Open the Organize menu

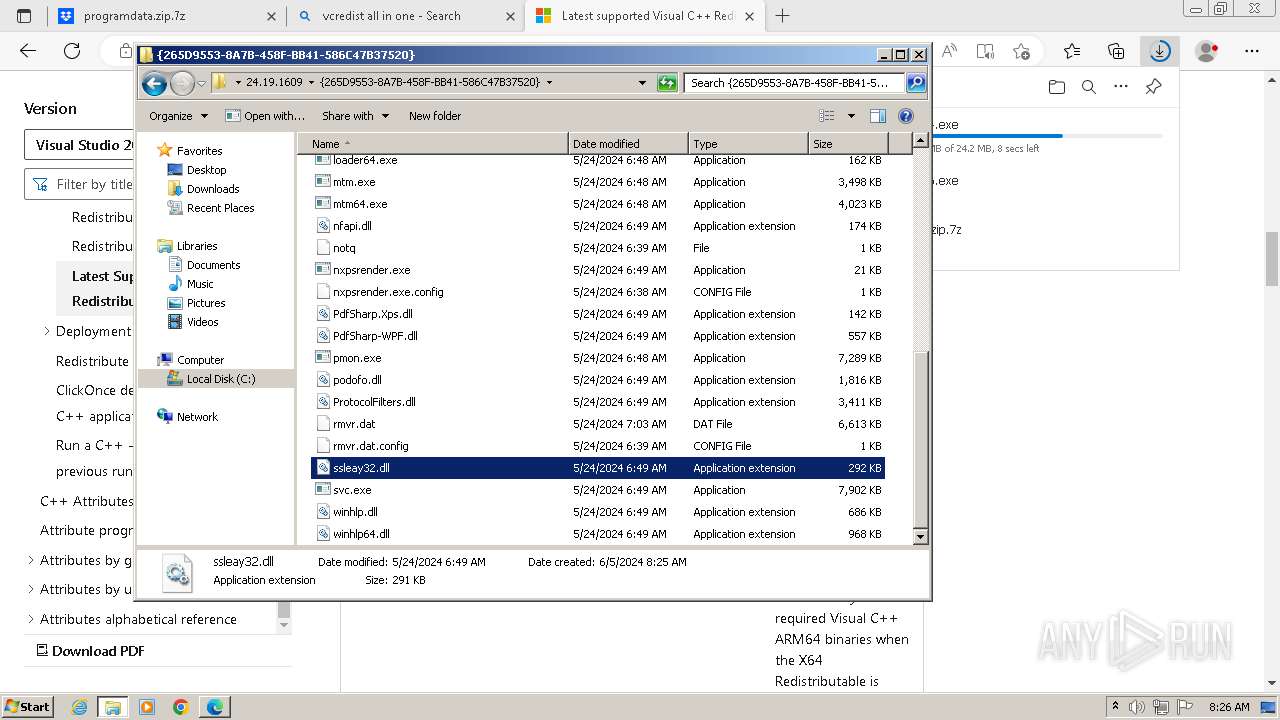click(178, 116)
